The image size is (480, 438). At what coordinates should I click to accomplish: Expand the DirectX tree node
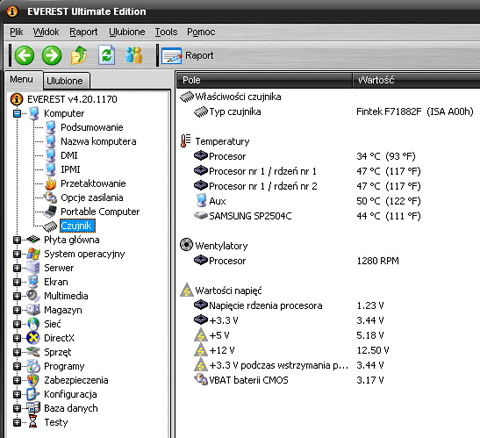17,338
